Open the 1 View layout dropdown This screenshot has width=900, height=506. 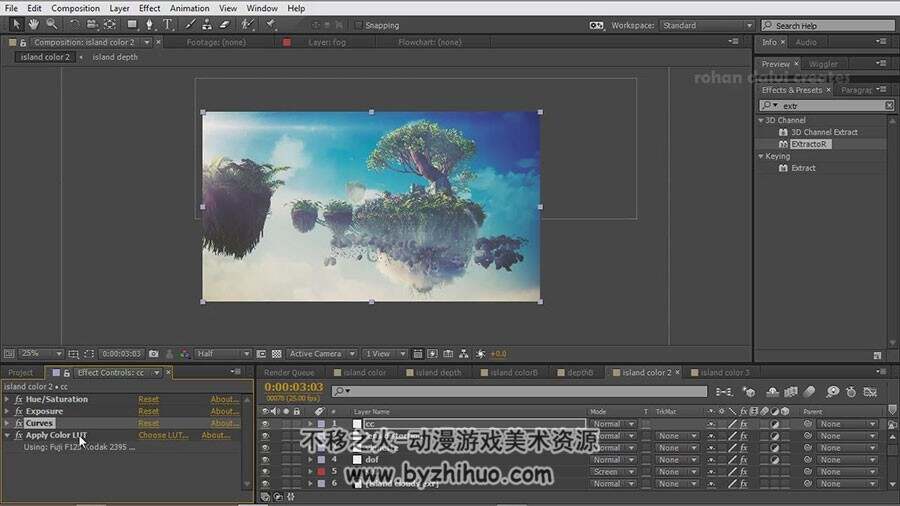[385, 354]
